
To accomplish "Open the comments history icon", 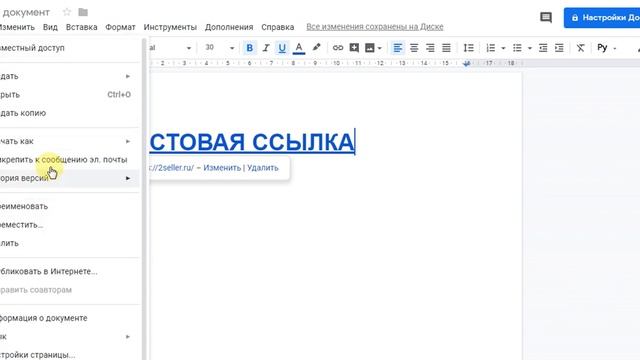I will coord(546,17).
